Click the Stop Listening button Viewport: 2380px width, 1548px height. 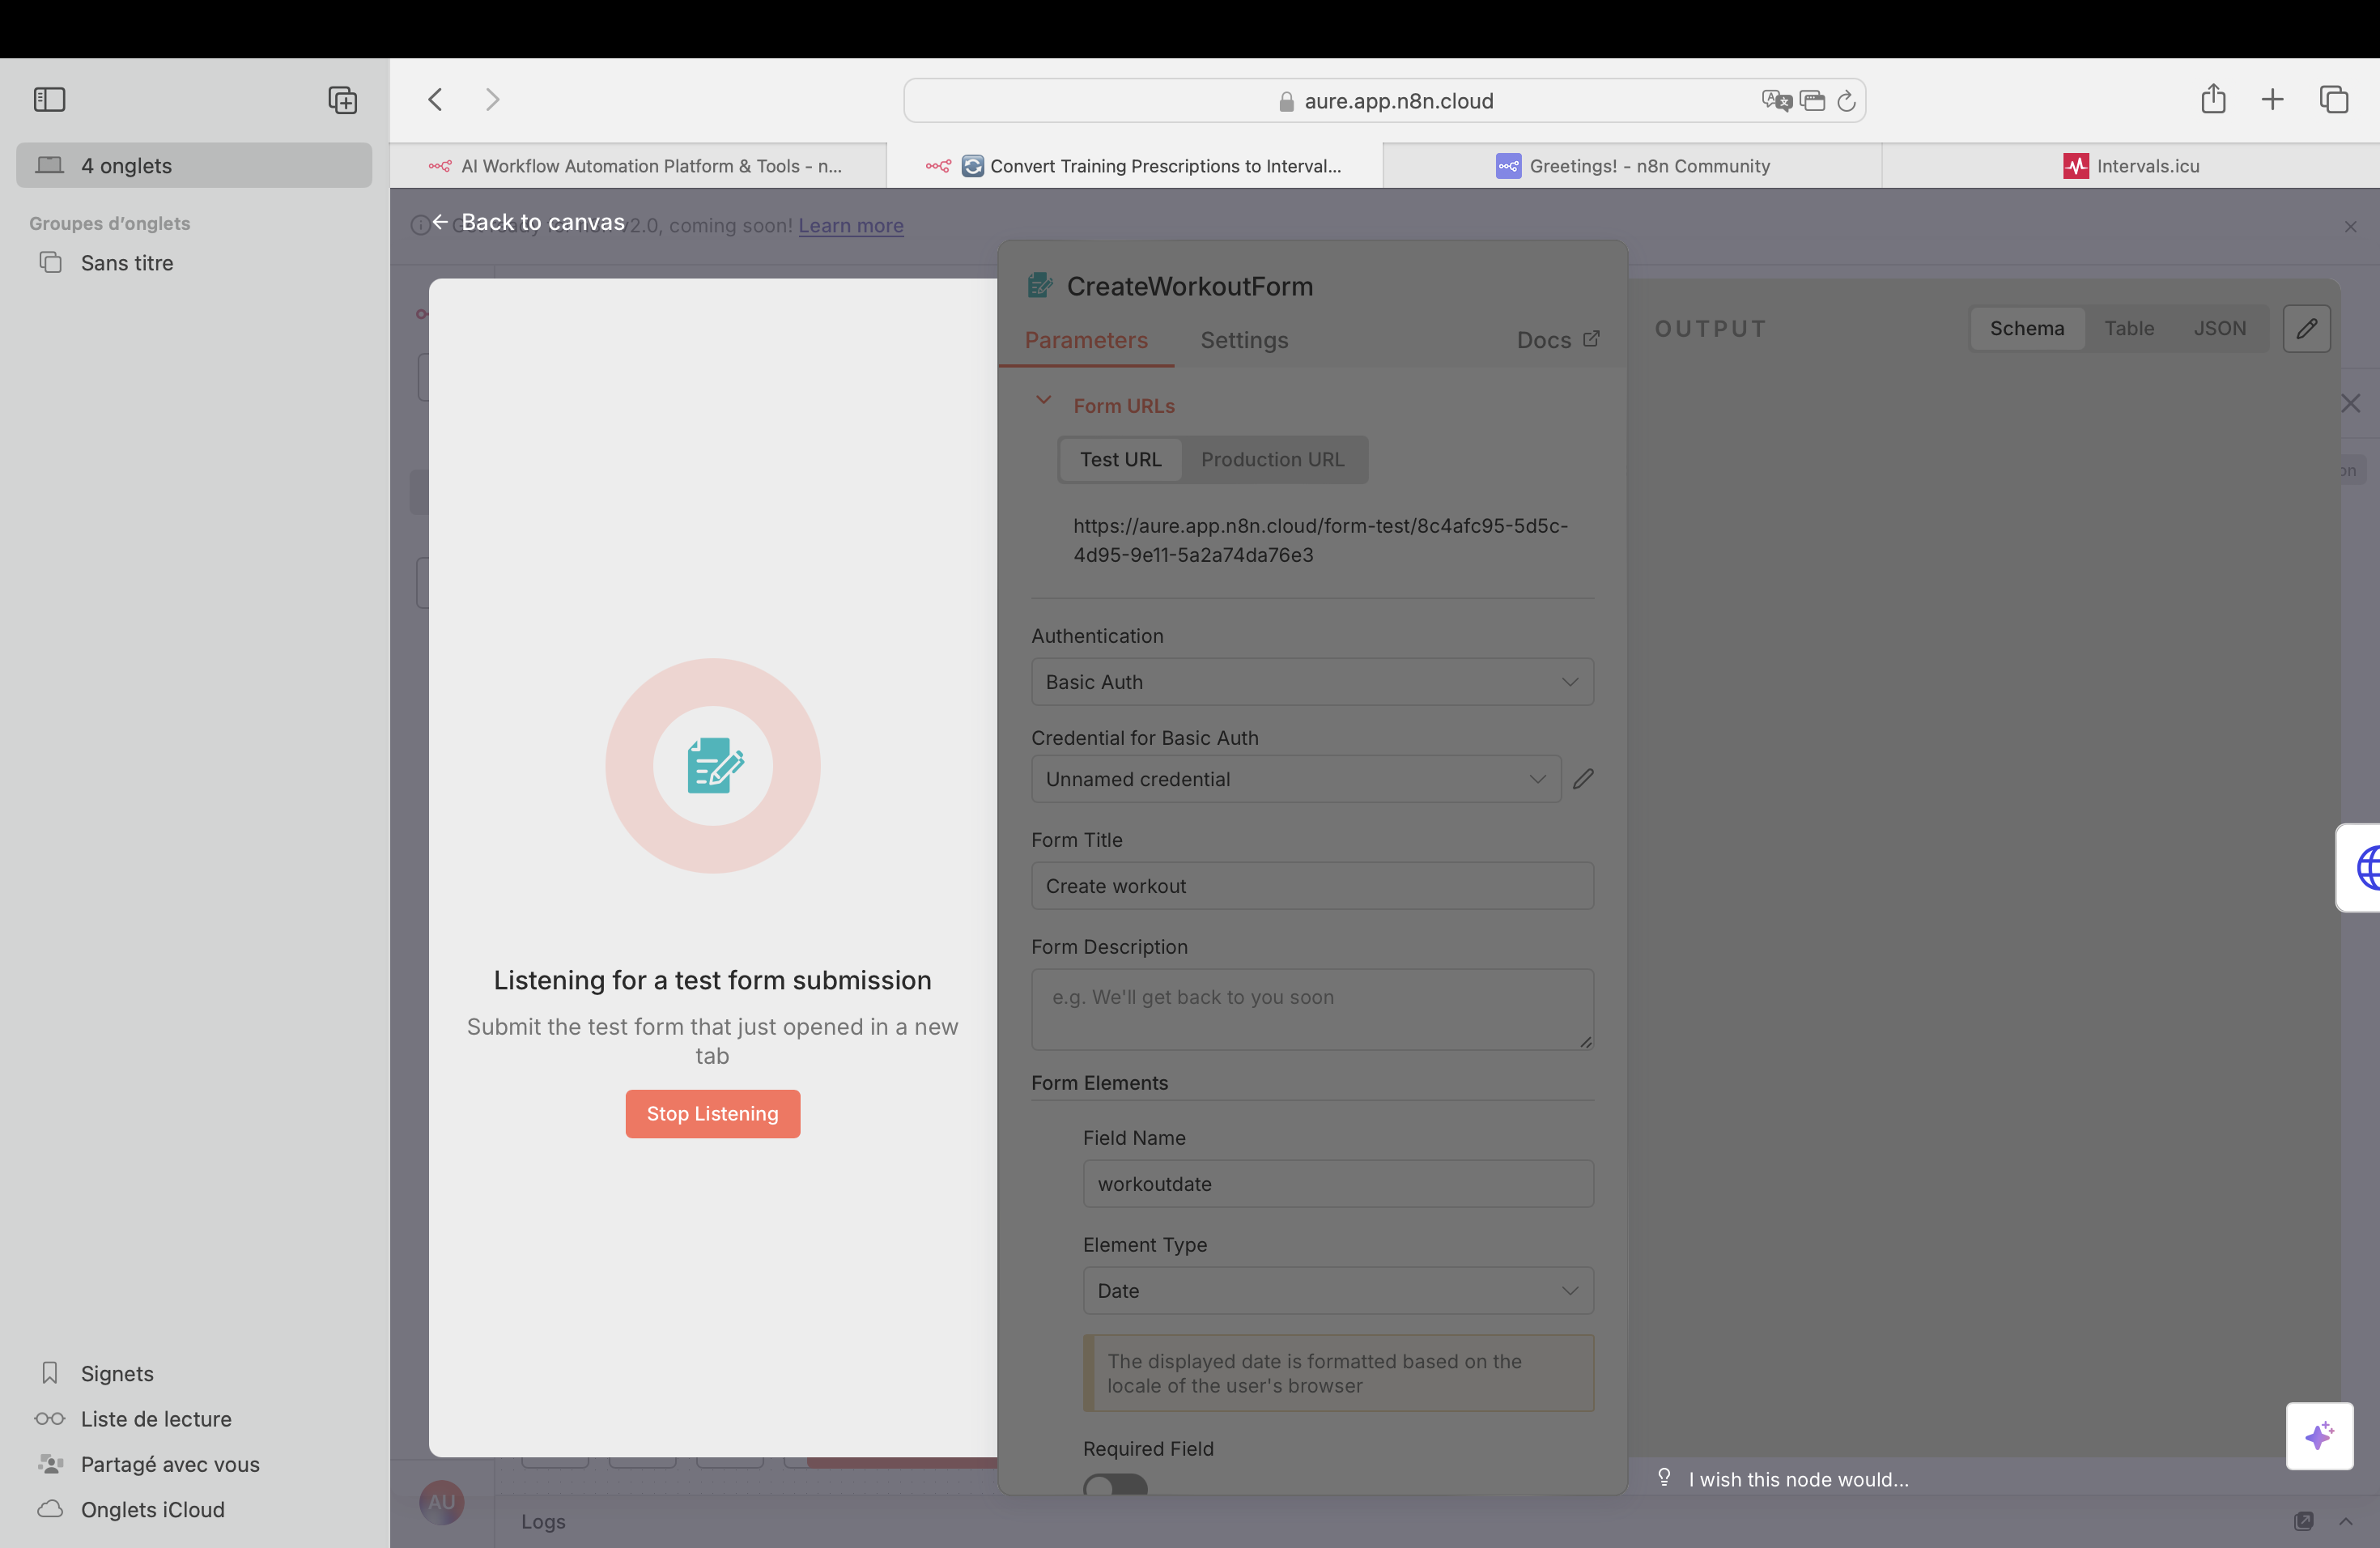click(x=712, y=1114)
